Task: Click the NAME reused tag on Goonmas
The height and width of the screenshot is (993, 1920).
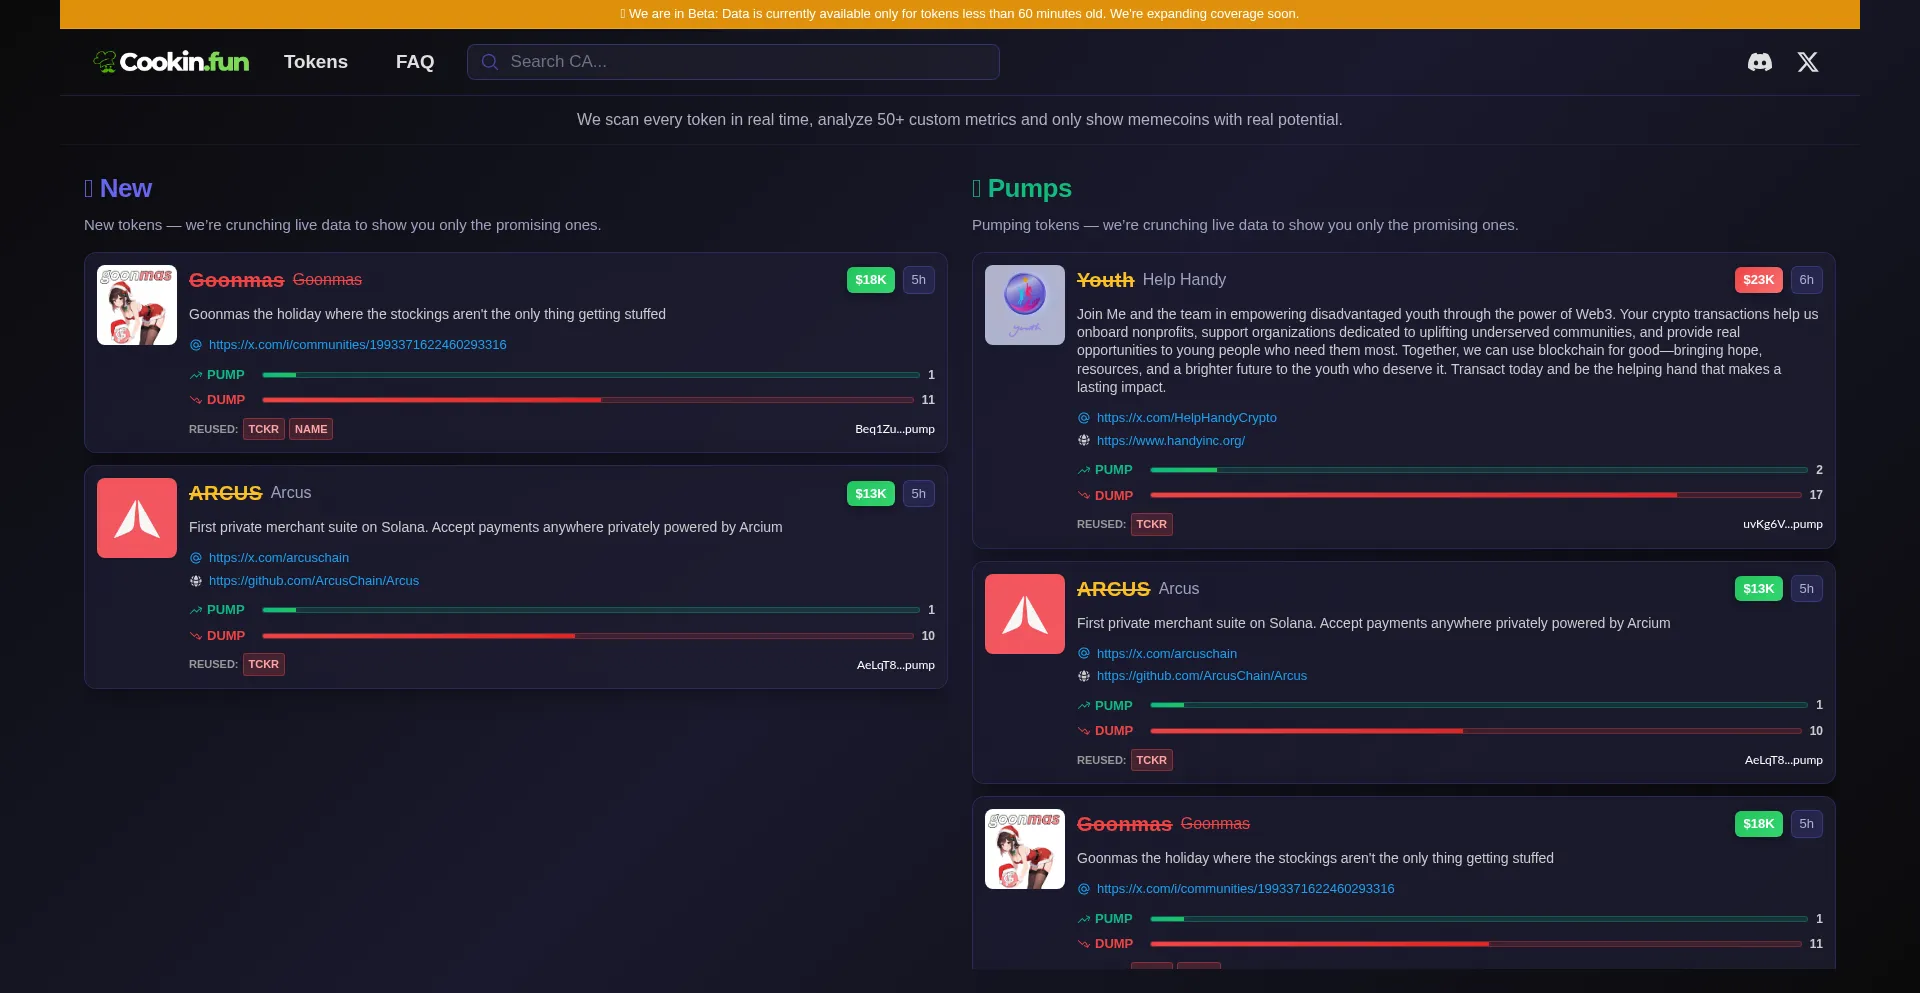Action: [x=310, y=429]
